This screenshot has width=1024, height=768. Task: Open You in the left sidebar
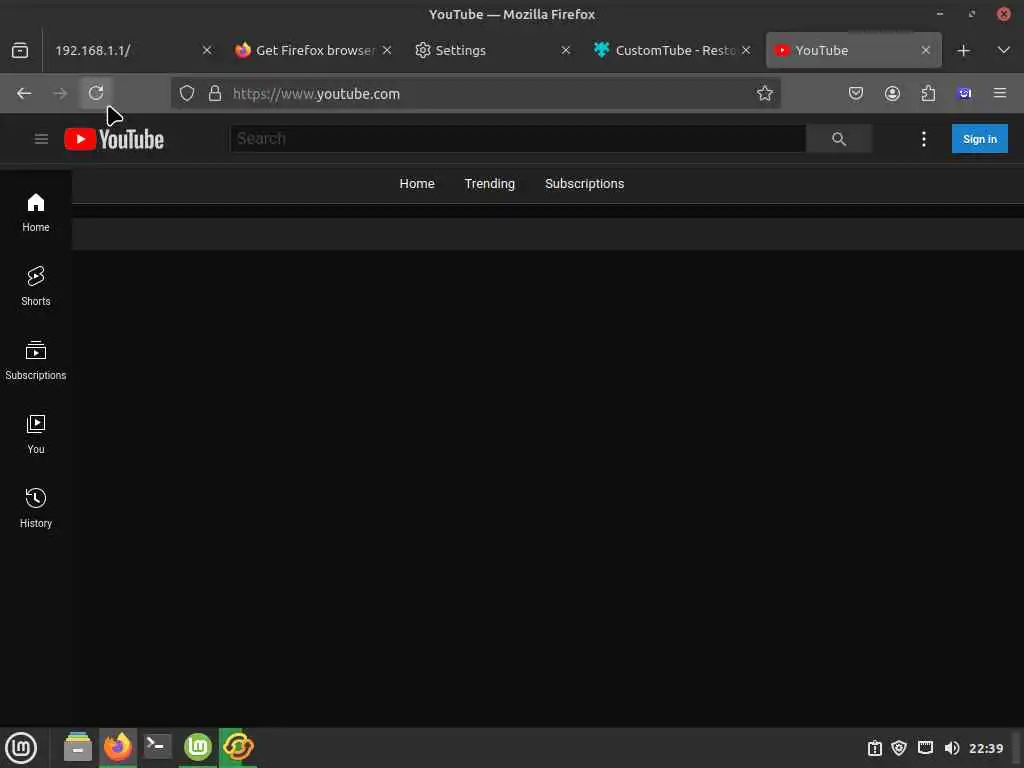coord(36,434)
